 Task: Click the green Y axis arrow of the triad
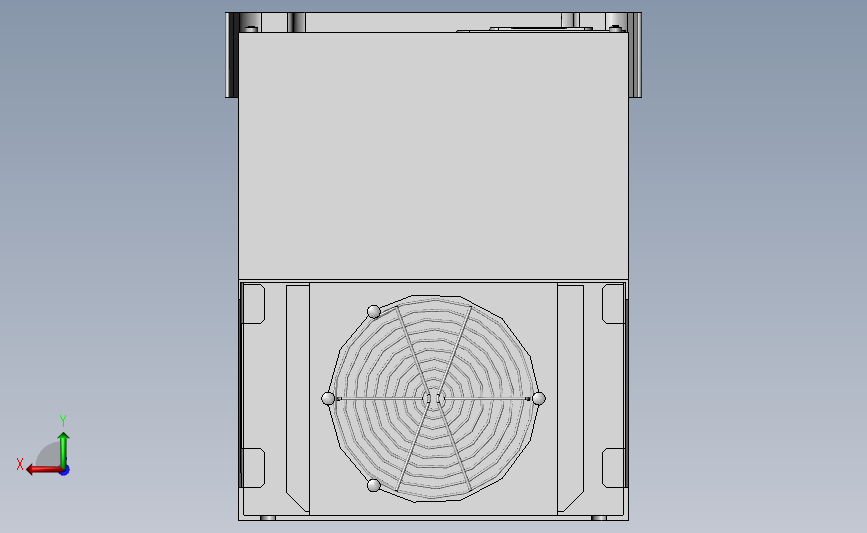click(64, 449)
